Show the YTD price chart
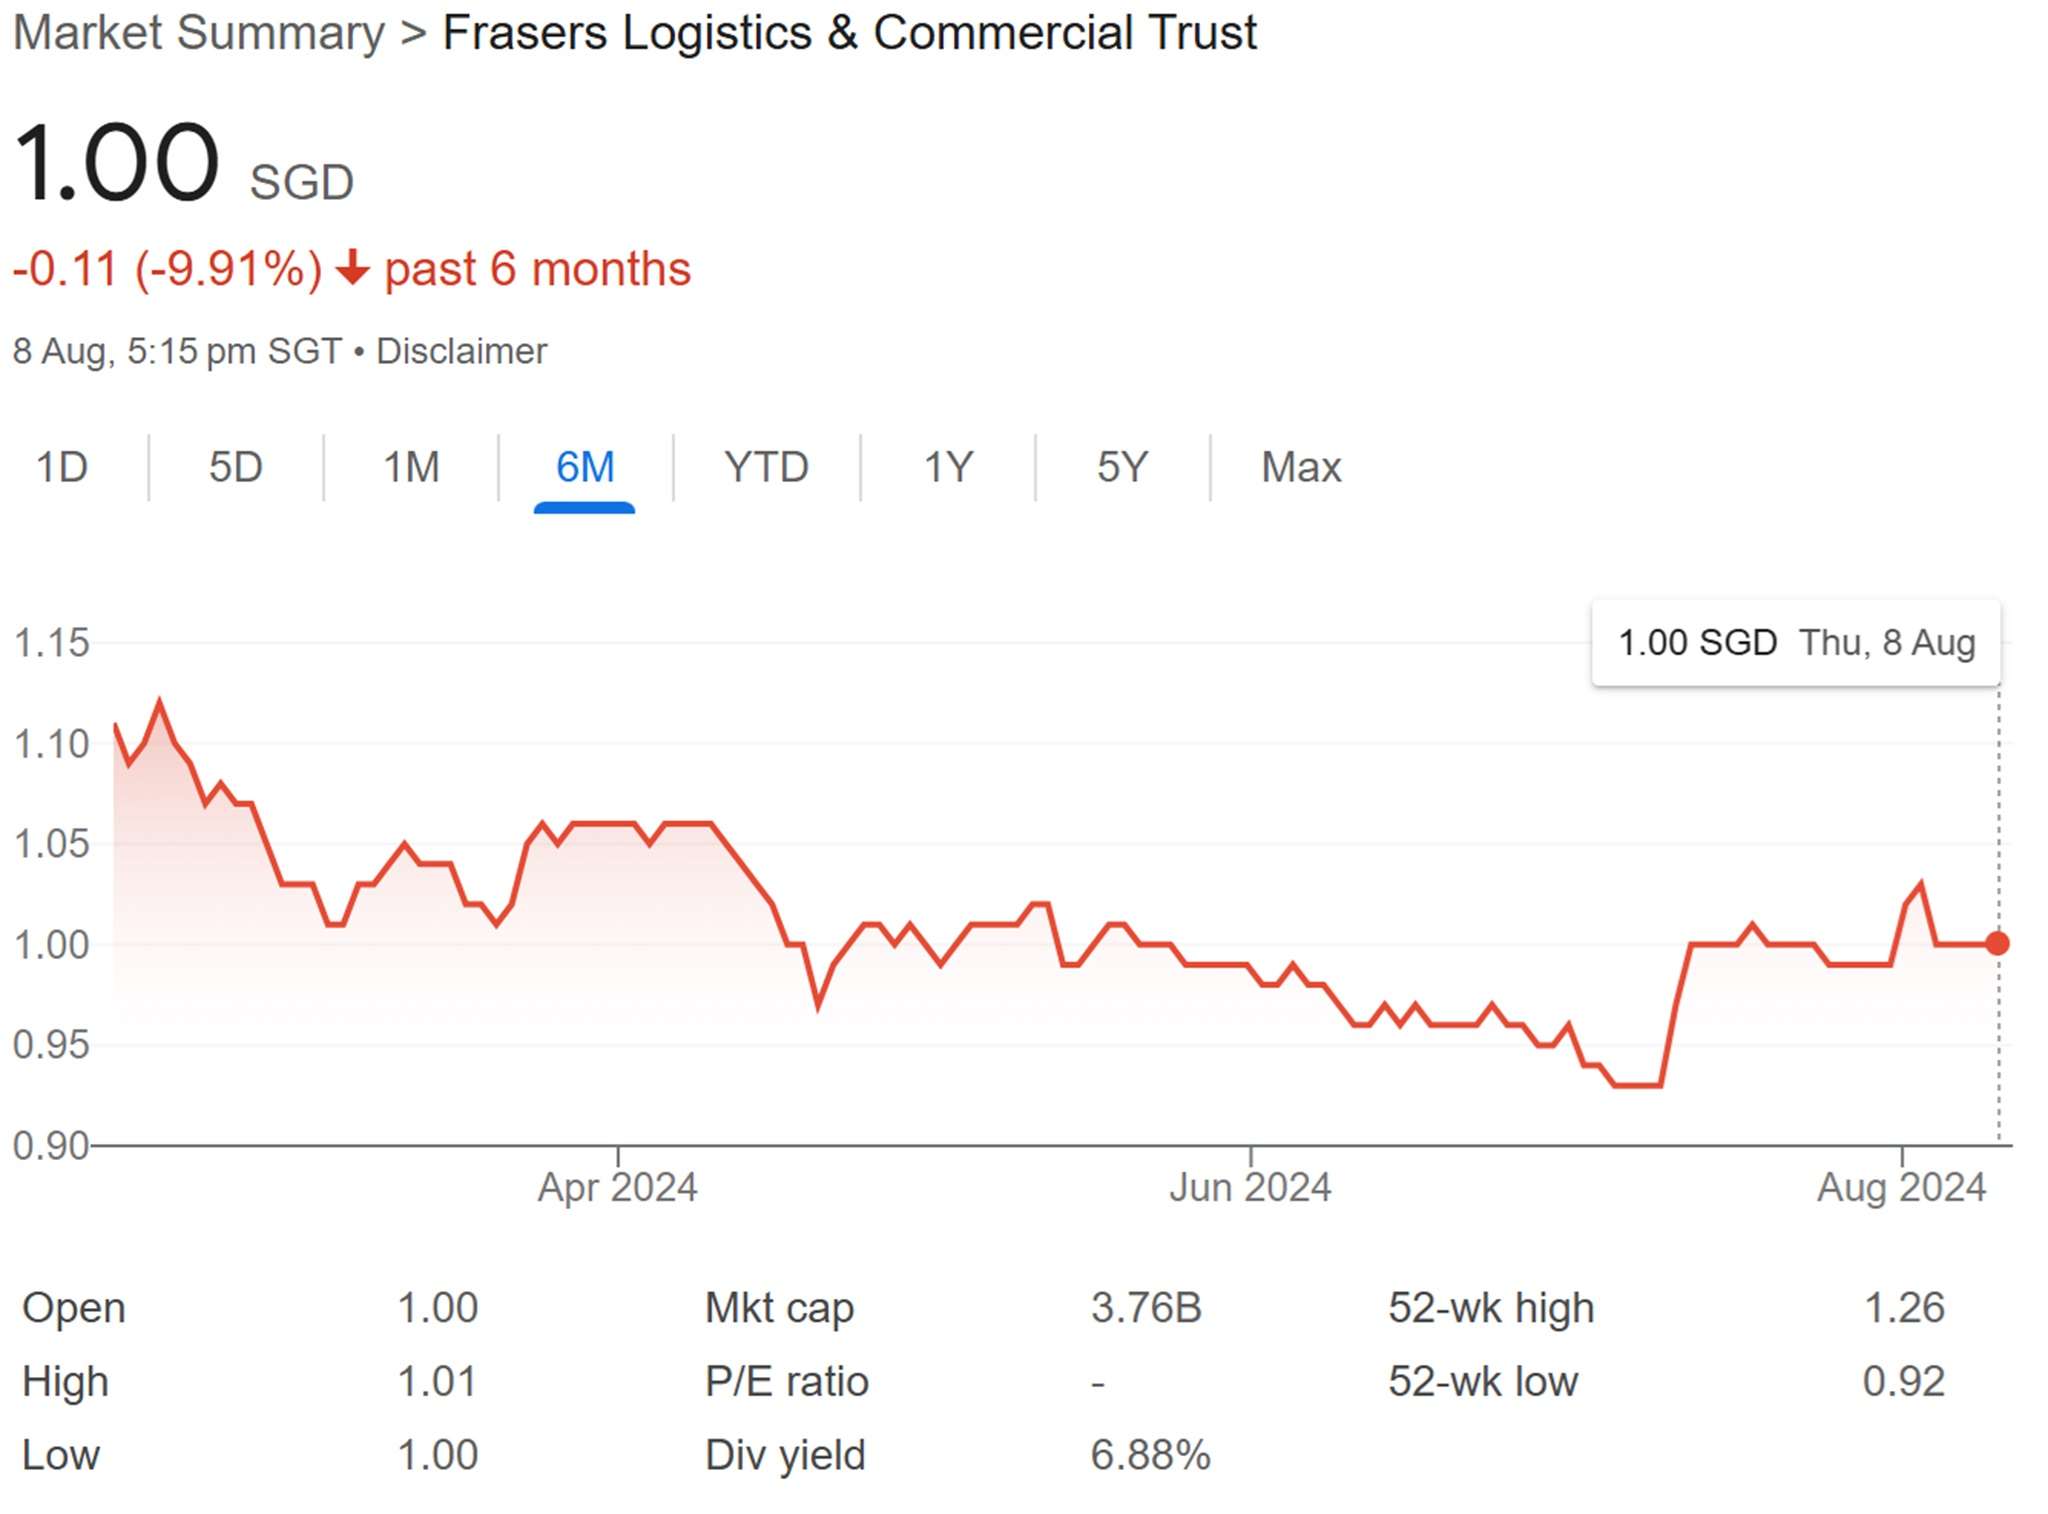Screen dimensions: 2048x1514 [x=766, y=467]
